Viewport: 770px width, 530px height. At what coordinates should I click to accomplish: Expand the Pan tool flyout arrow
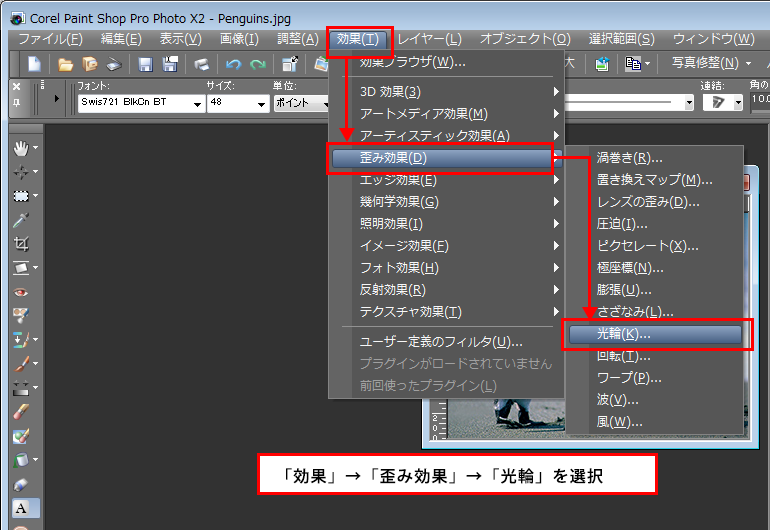[35, 148]
